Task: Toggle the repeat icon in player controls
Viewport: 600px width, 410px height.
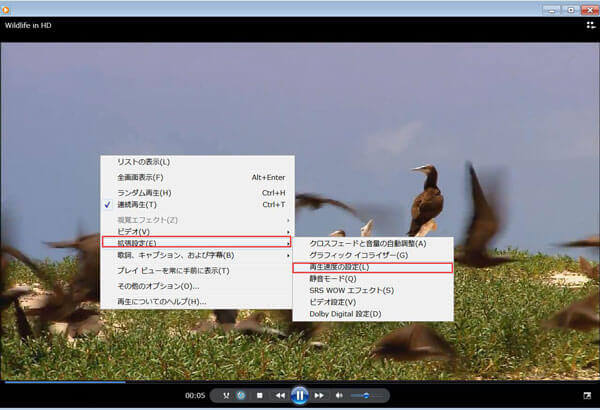Action: click(241, 395)
